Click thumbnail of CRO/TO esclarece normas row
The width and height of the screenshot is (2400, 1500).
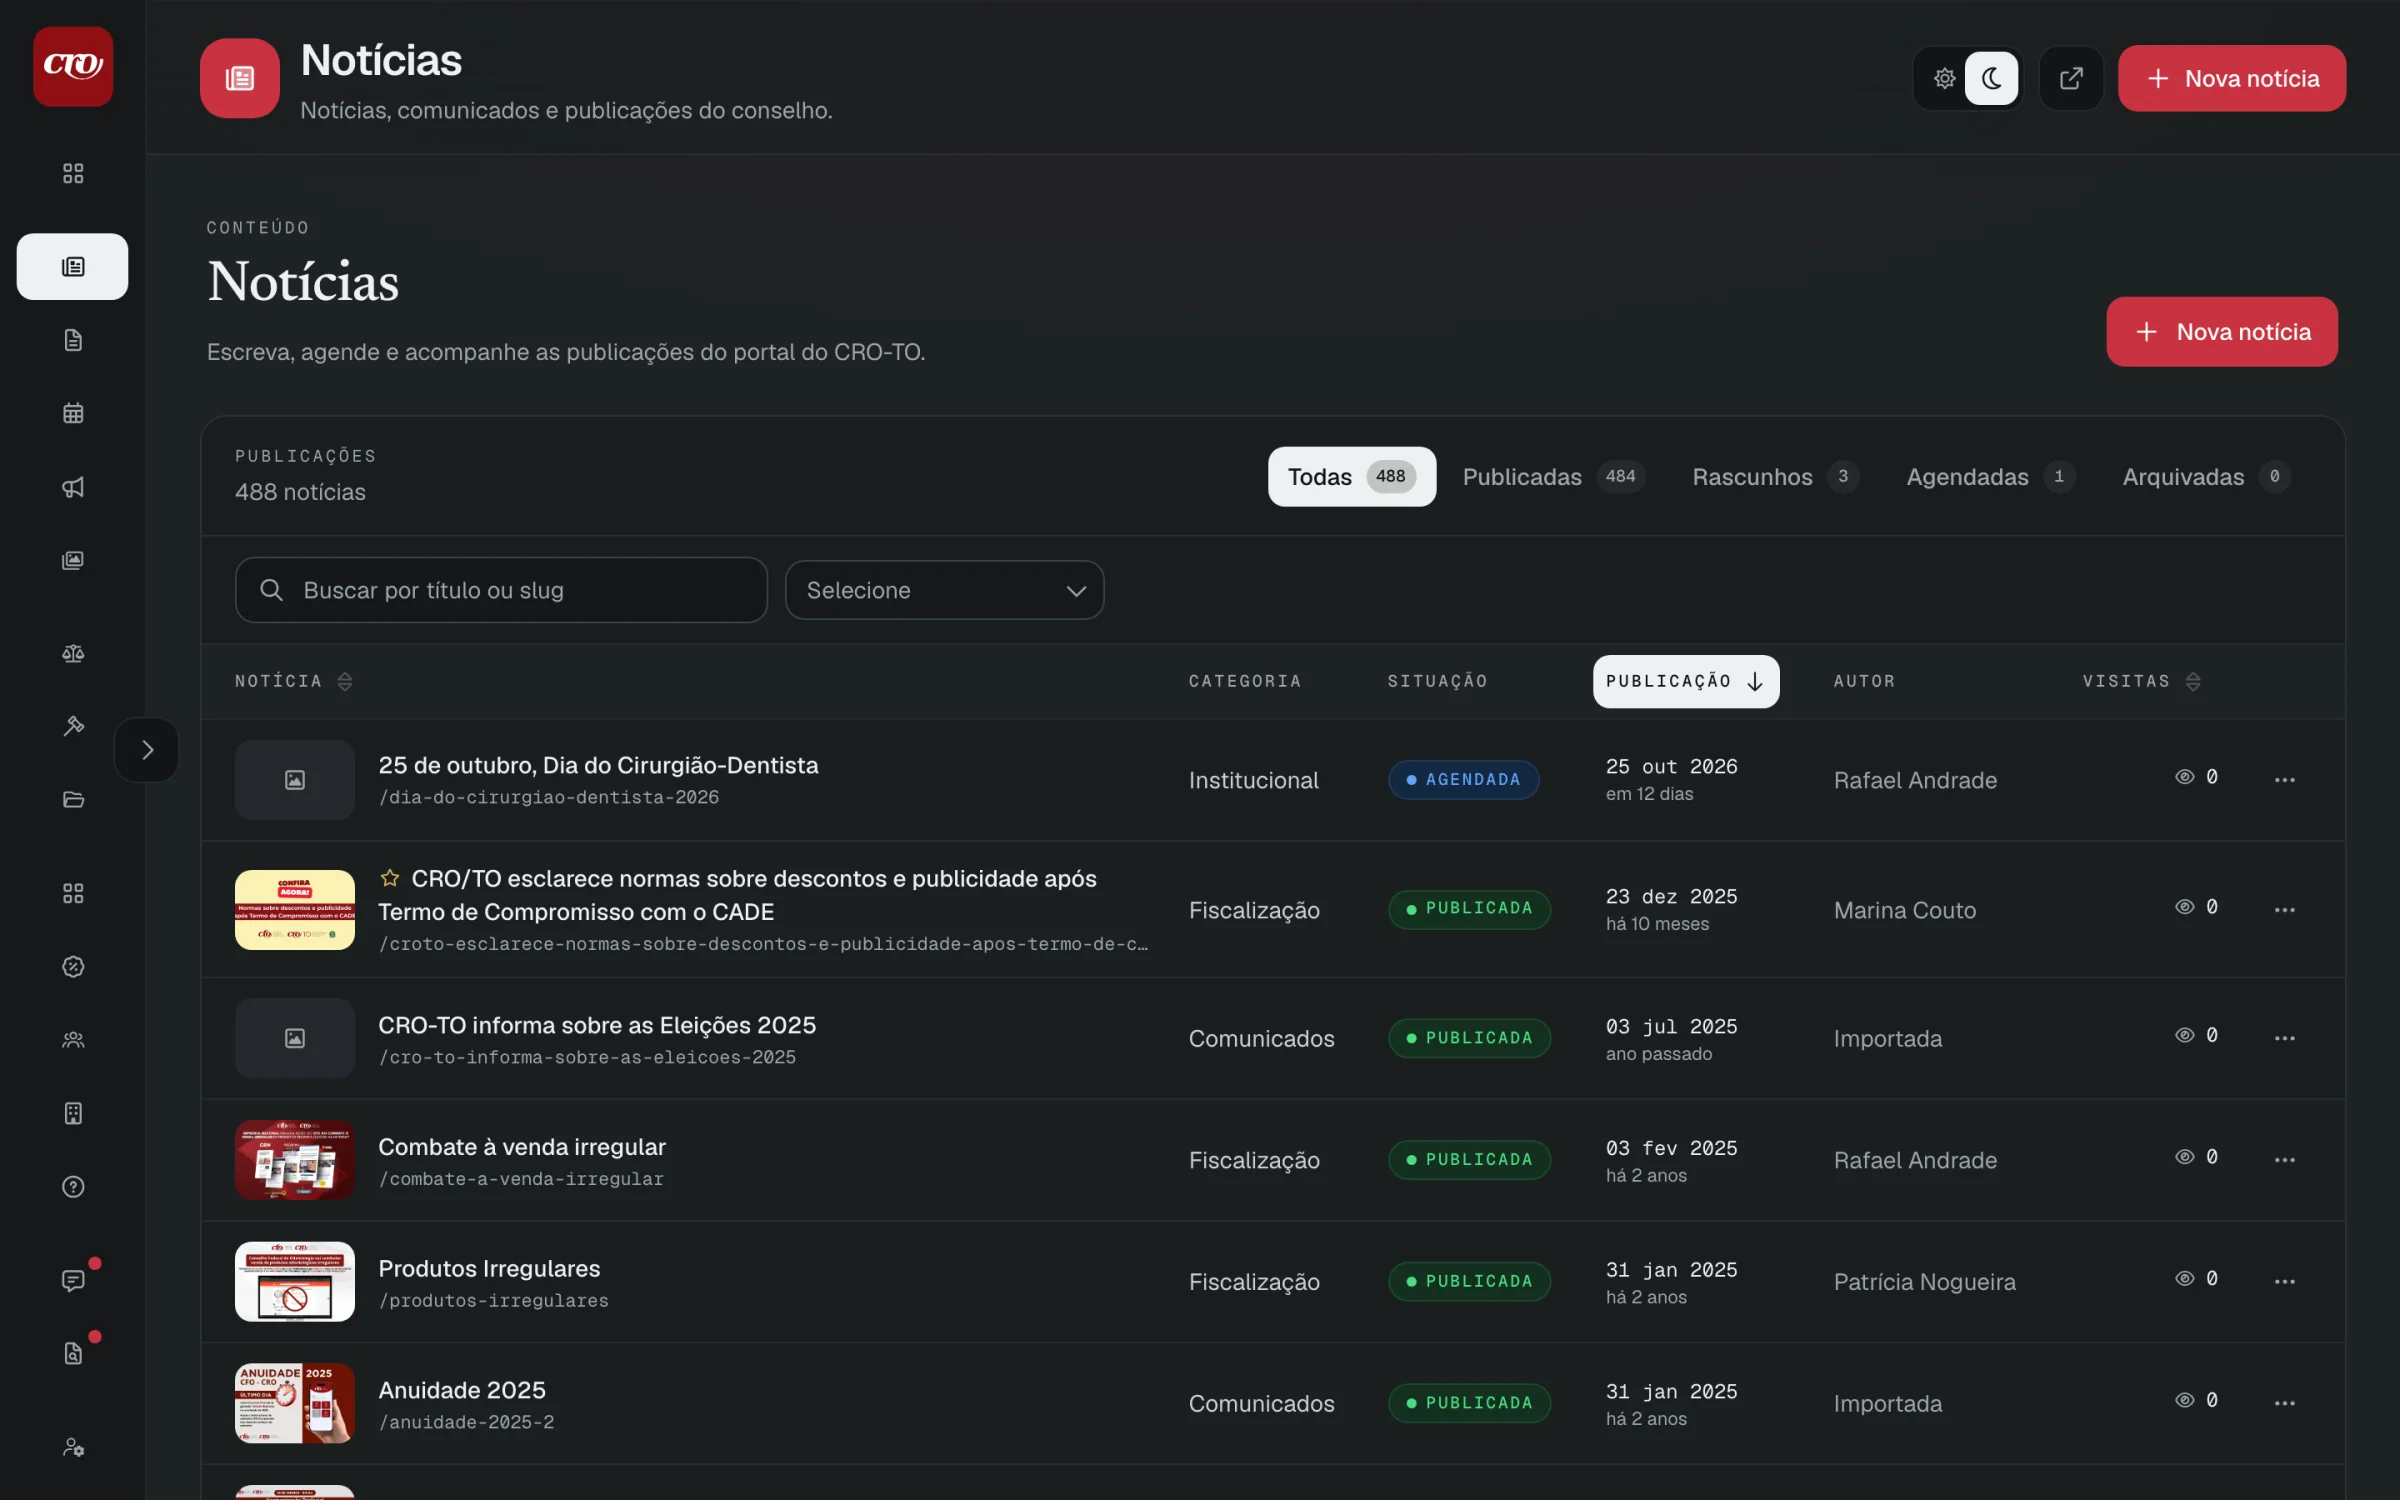click(294, 910)
